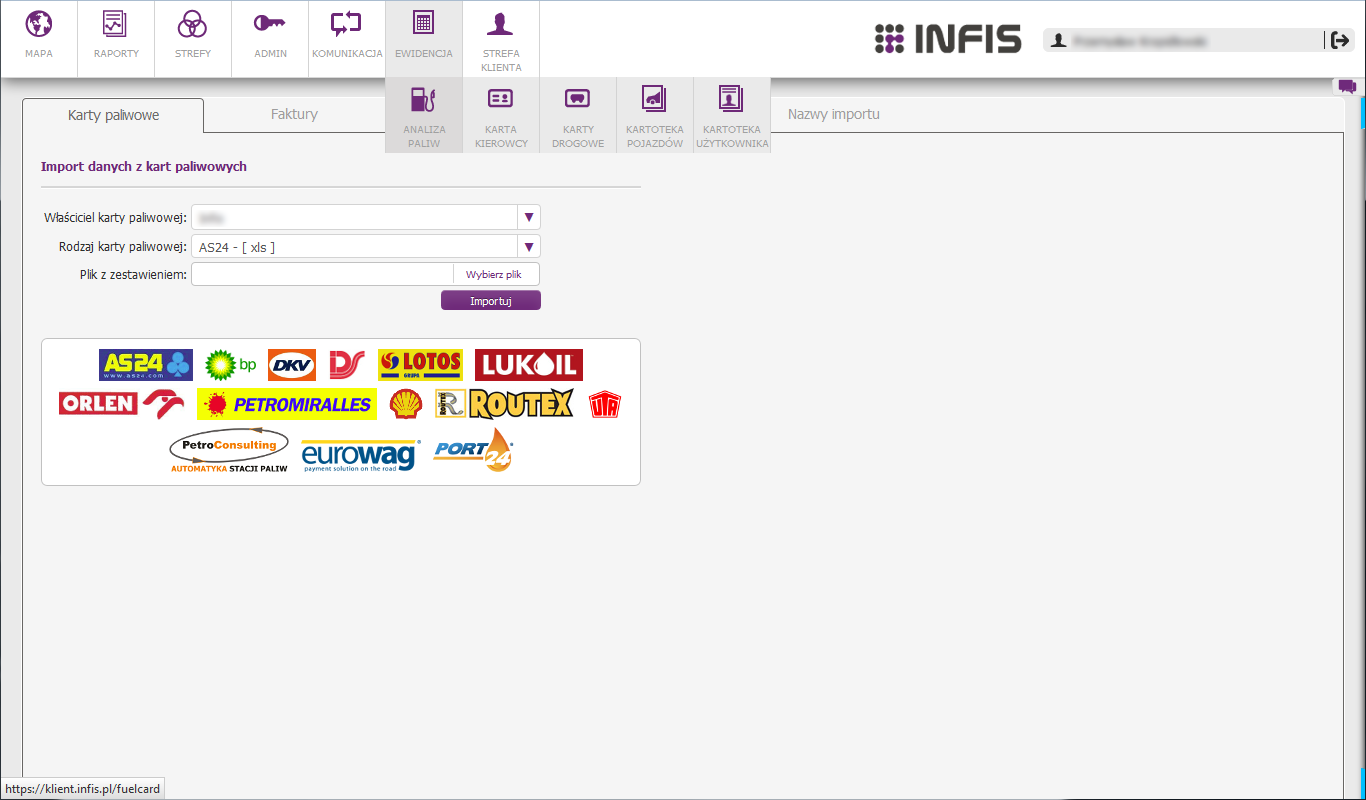Click the Shell logo
Image resolution: width=1366 pixels, height=800 pixels.
coord(406,404)
